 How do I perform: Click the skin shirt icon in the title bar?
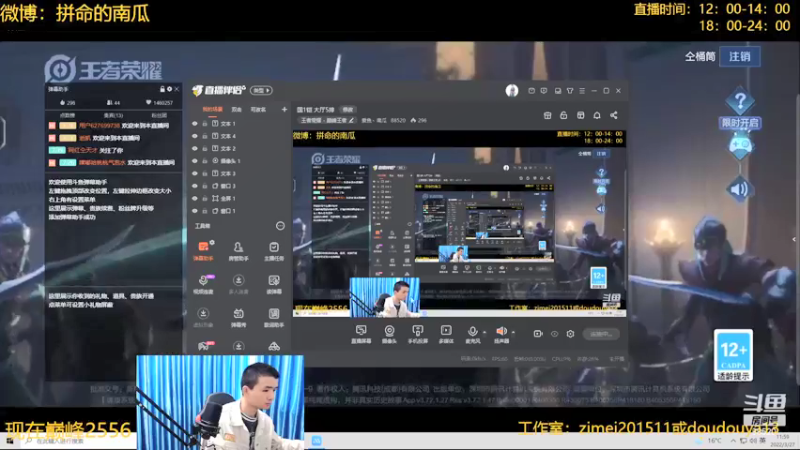(x=570, y=91)
